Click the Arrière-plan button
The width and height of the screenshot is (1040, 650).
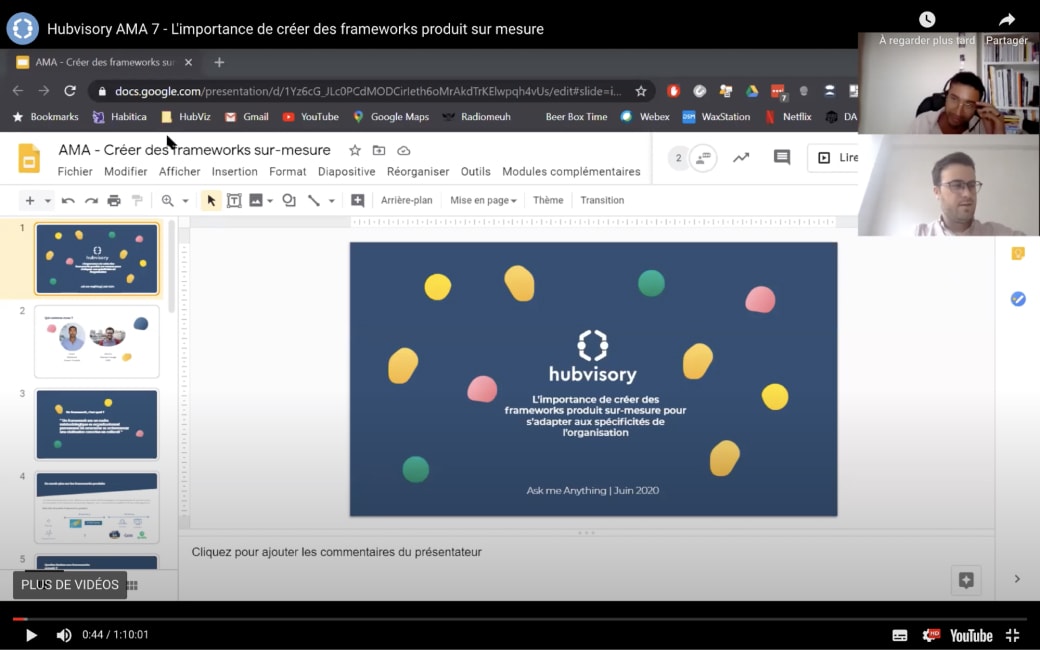tap(407, 200)
